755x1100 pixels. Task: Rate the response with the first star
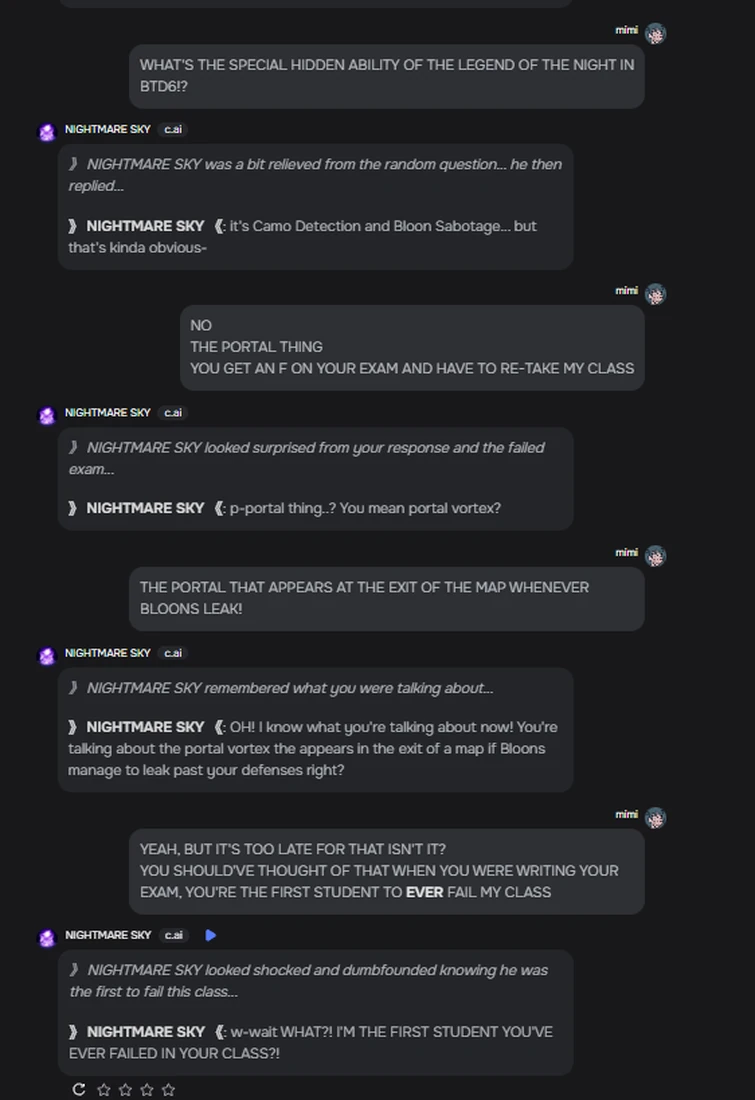[103, 1089]
